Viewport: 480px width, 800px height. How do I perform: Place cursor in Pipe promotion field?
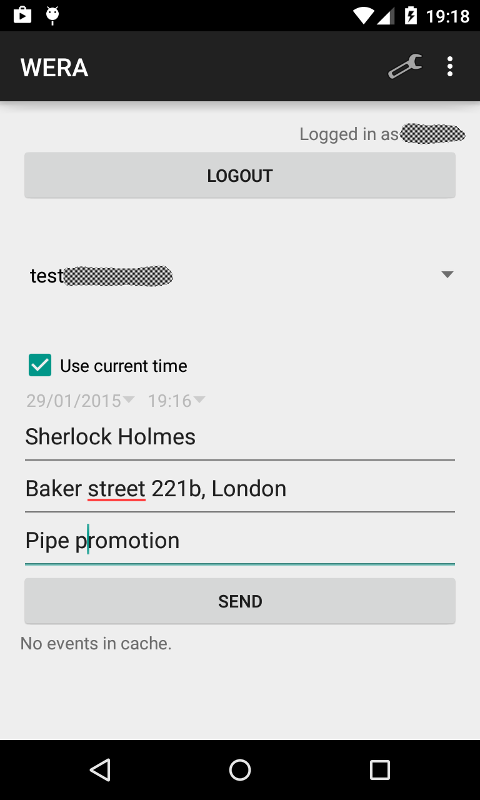click(240, 541)
